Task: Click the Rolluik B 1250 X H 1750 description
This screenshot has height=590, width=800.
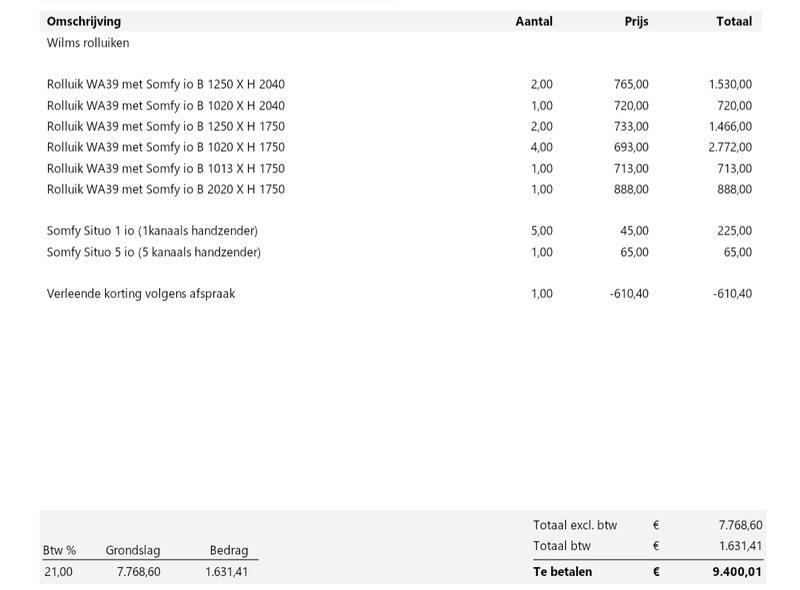Action: [166, 127]
